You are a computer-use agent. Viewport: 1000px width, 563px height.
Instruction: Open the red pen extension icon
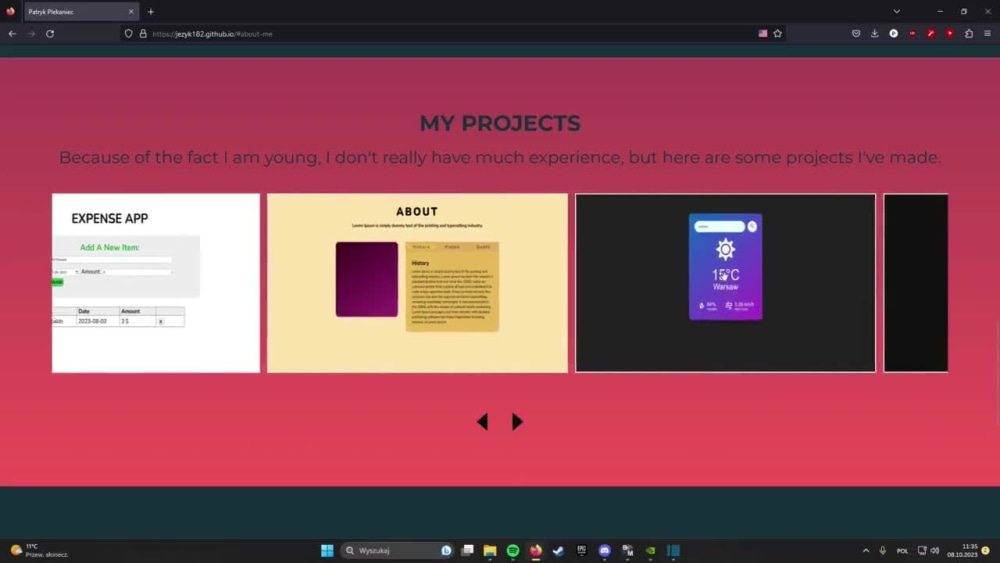pos(931,33)
